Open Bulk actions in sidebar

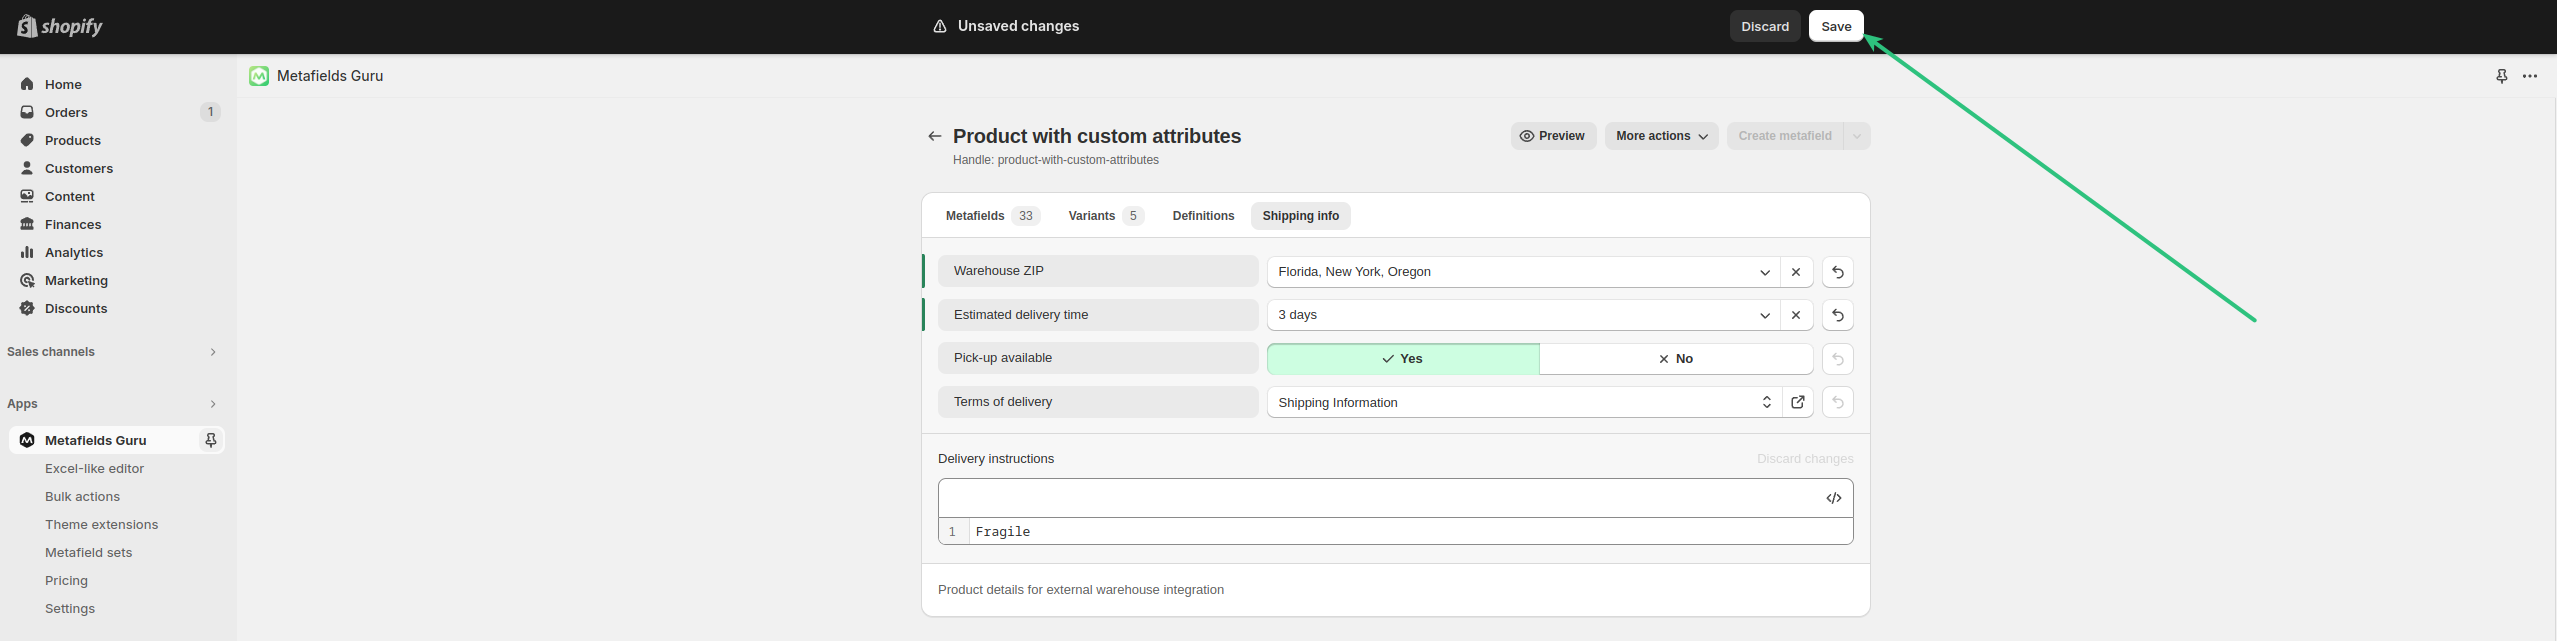82,496
